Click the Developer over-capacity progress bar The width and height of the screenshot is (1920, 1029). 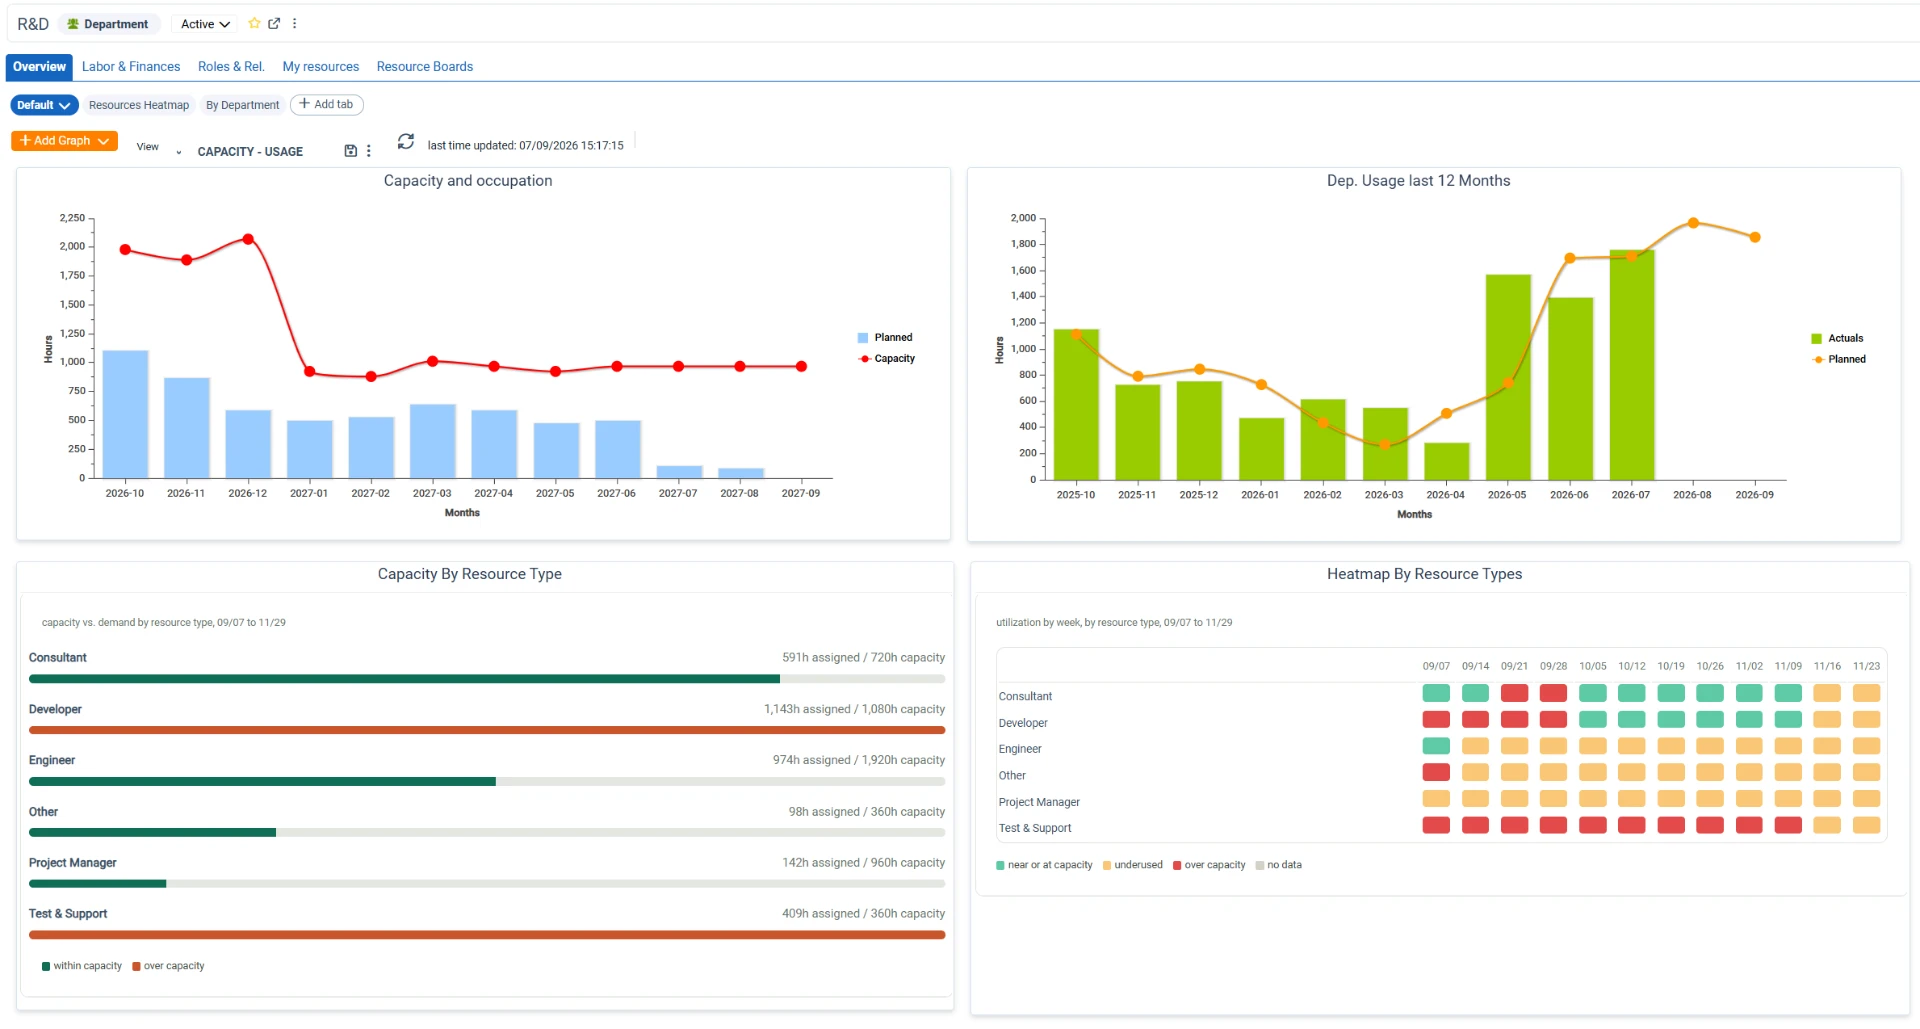pos(487,731)
